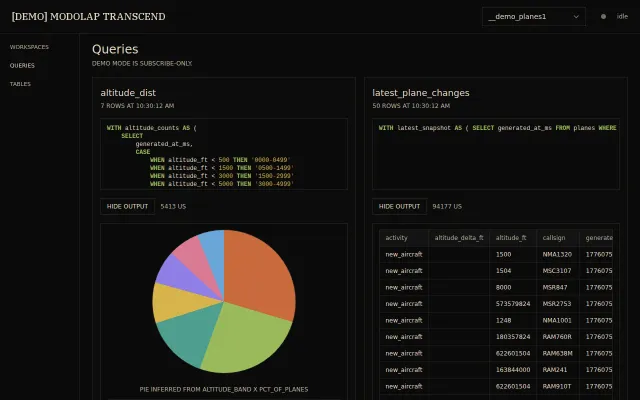The width and height of the screenshot is (640, 400).
Task: Click callsign cell MSR2753
Action: (x=557, y=304)
